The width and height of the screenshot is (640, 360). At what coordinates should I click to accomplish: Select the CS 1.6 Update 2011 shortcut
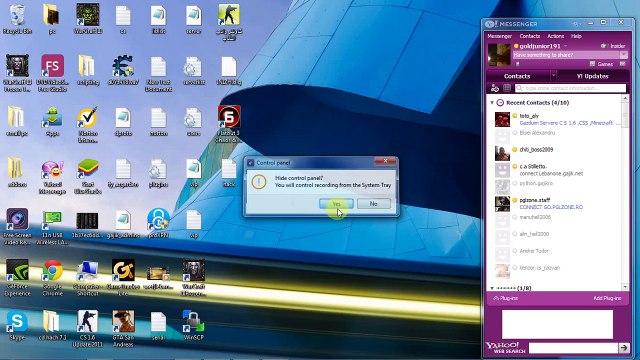click(88, 329)
